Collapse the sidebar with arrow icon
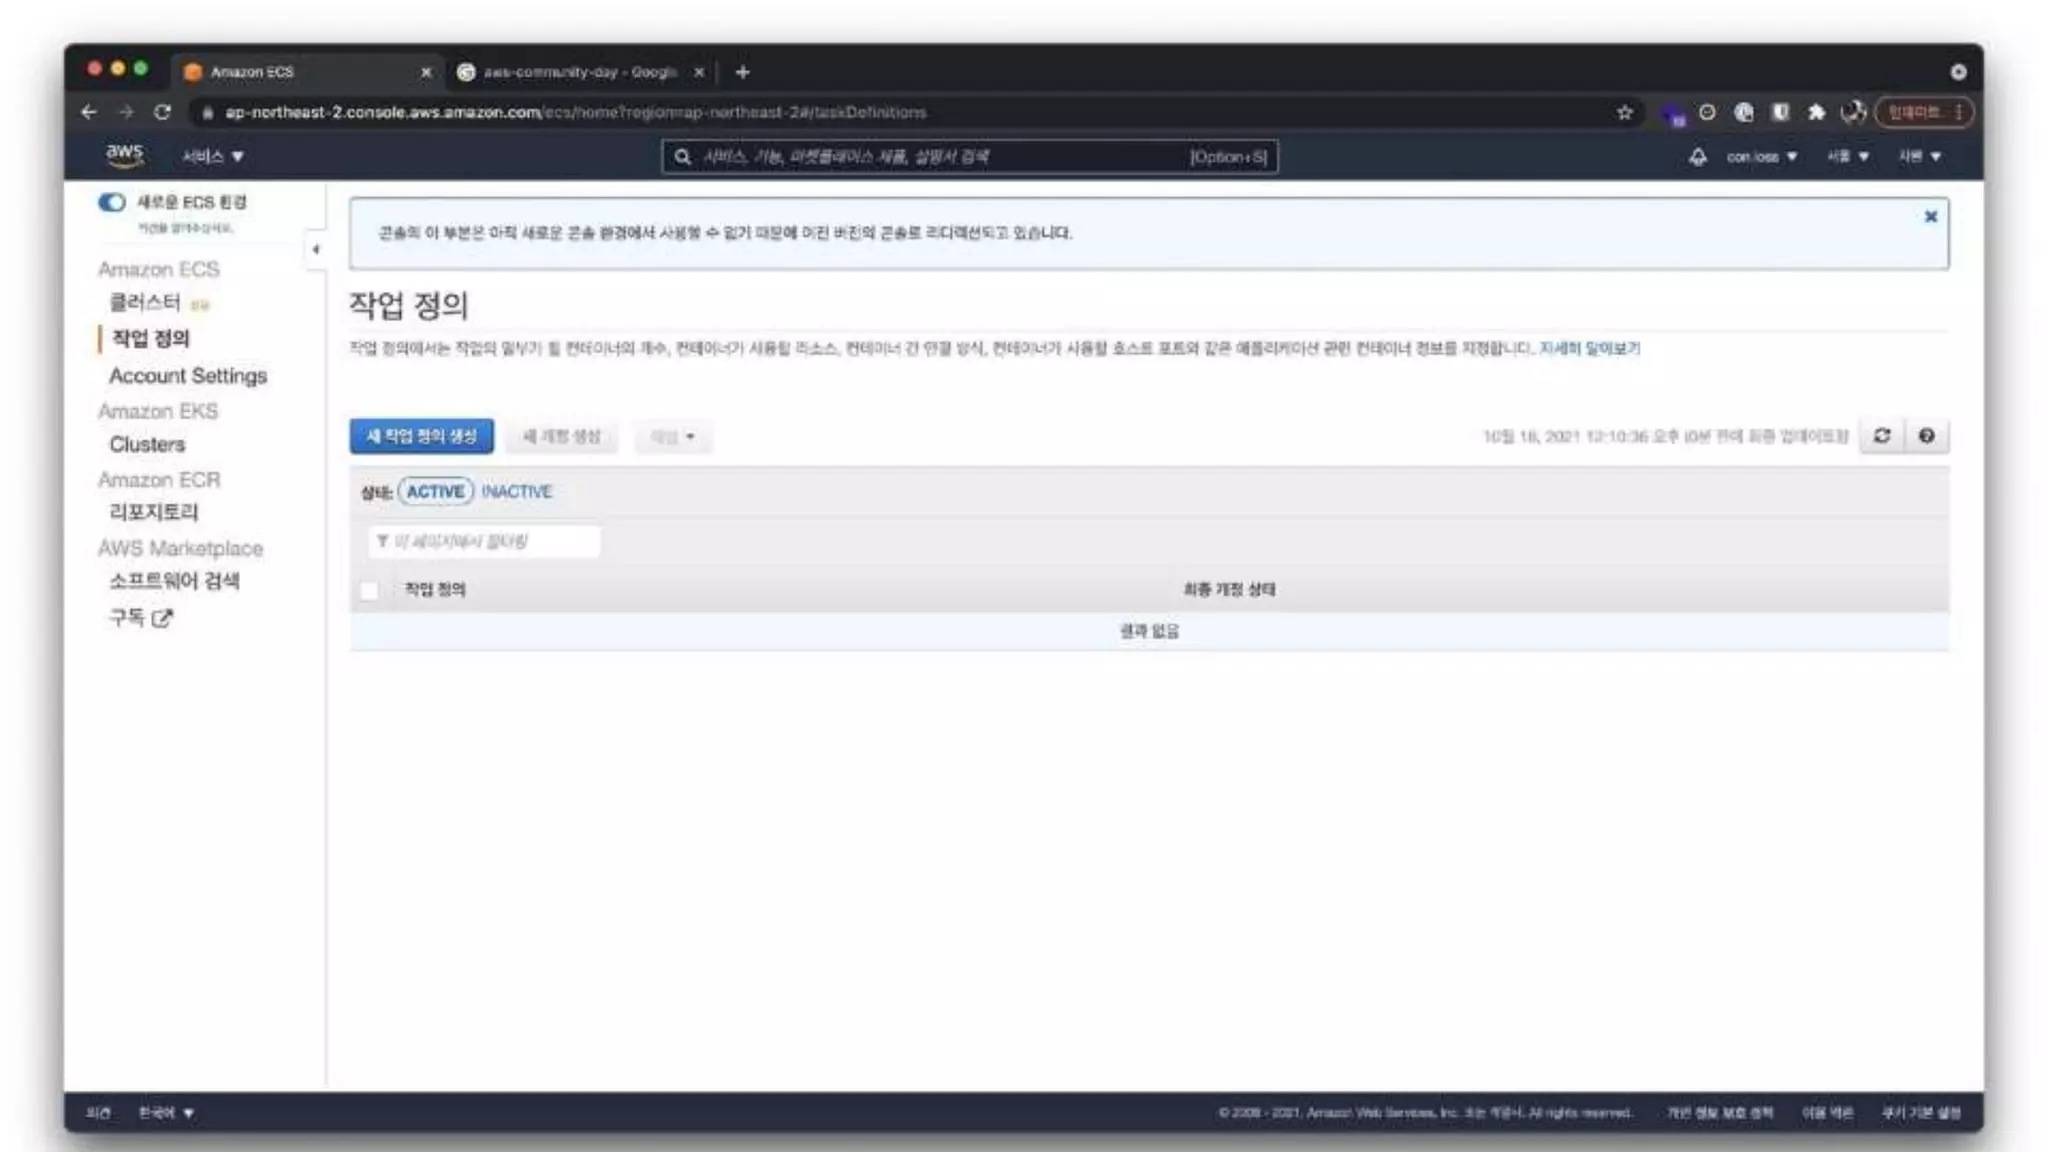Screen dimensions: 2048x1152 click(316, 249)
